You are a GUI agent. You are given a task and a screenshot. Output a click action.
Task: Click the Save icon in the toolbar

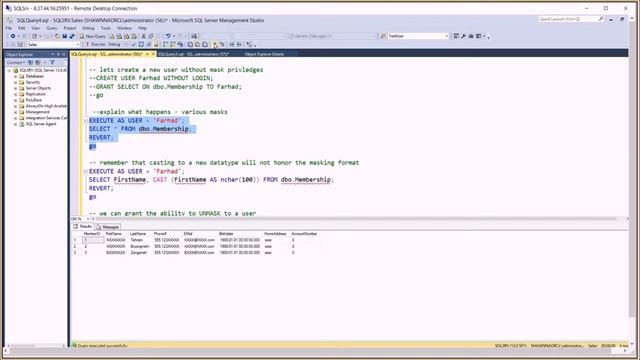(64, 36)
